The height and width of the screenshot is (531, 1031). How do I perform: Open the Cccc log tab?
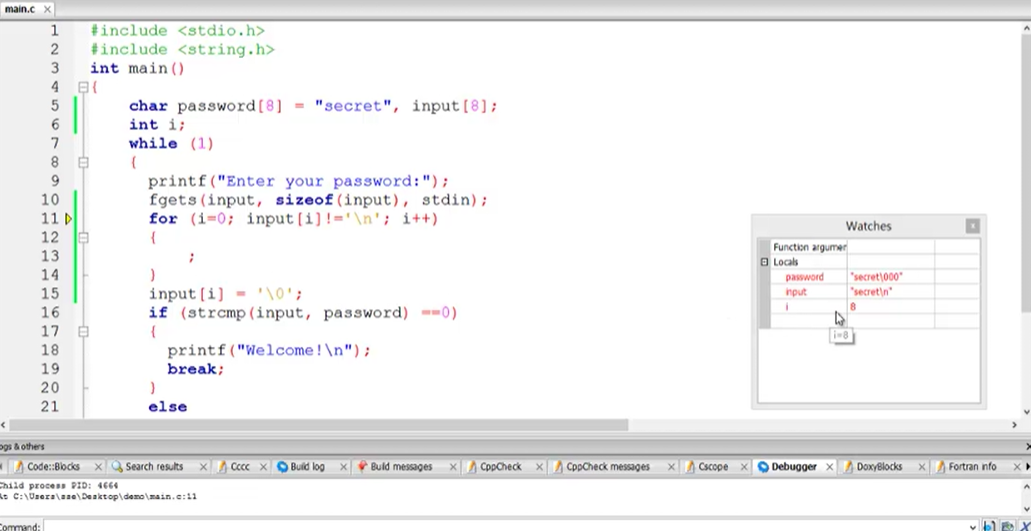click(240, 467)
